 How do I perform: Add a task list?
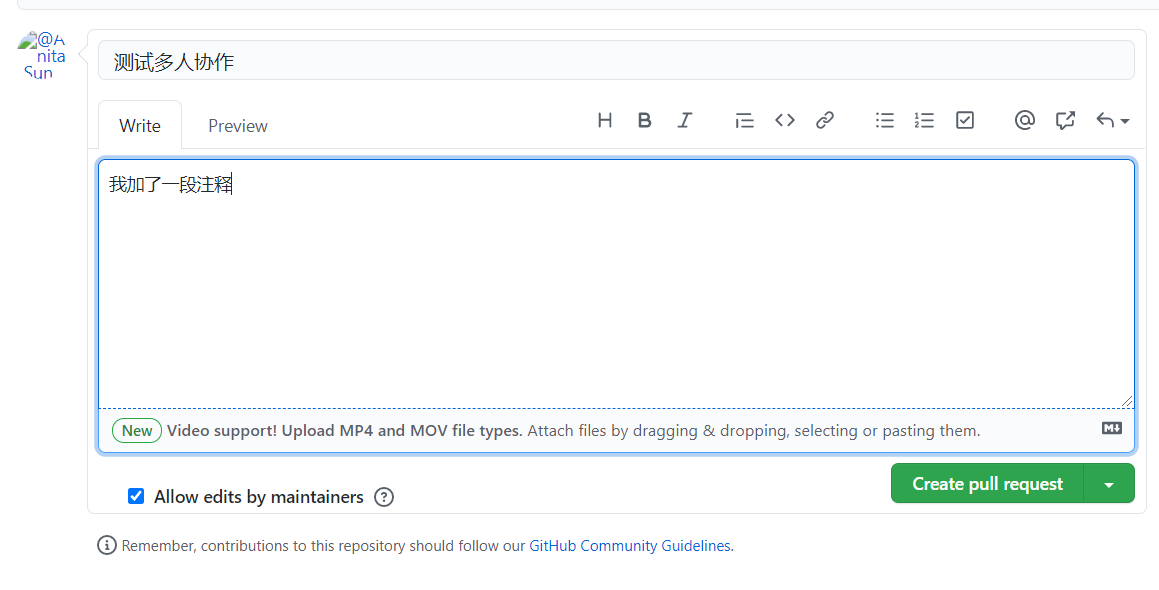[x=965, y=121]
